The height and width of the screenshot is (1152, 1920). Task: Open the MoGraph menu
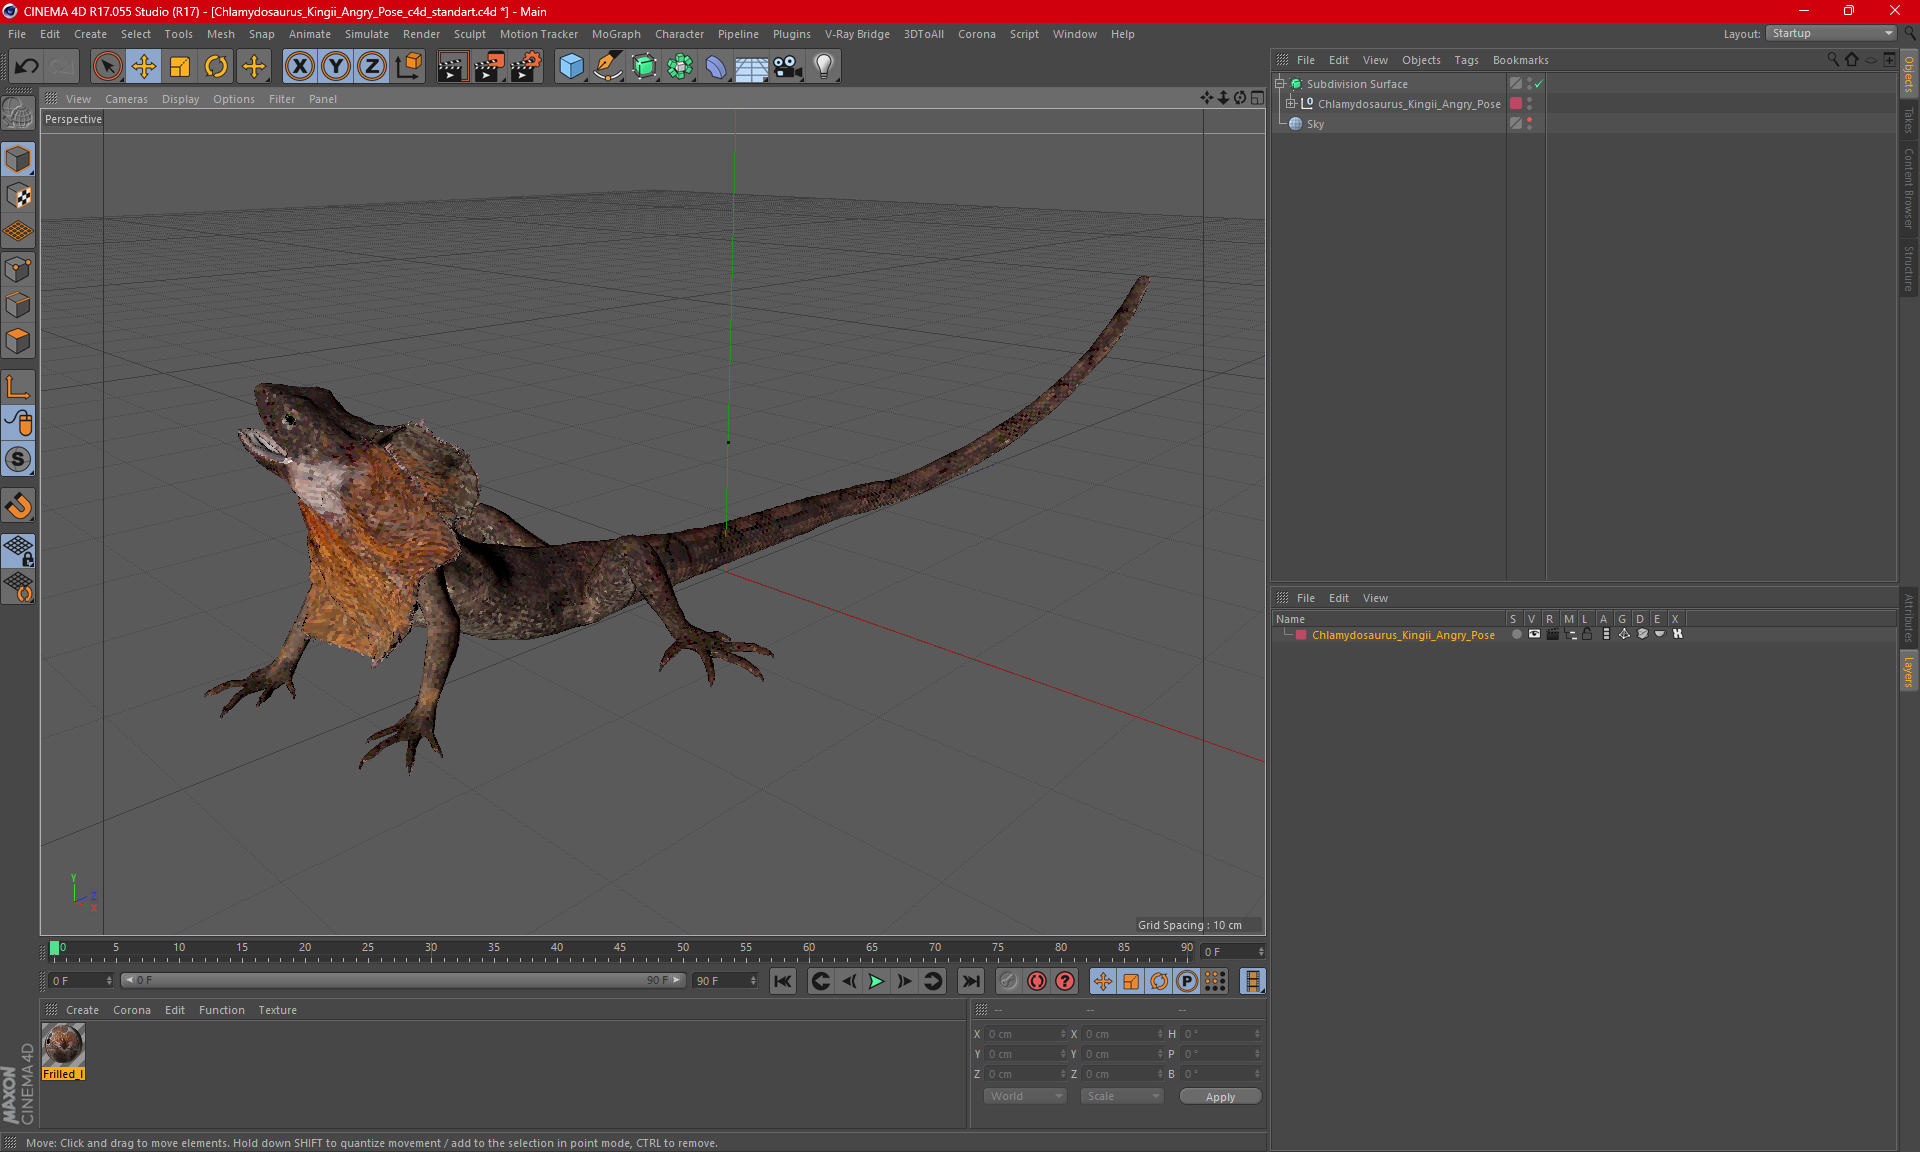(x=616, y=34)
